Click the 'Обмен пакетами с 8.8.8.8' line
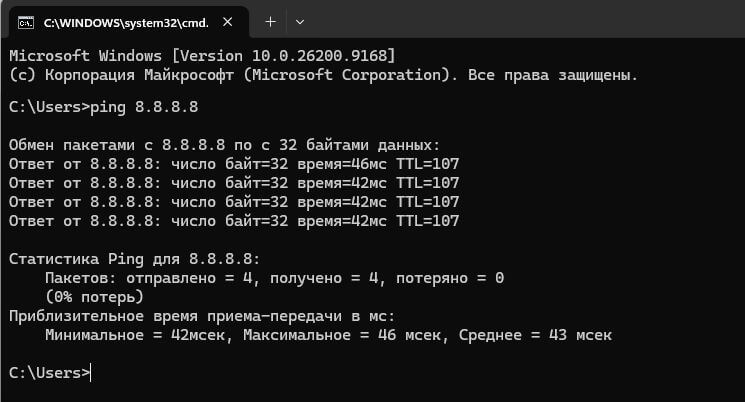Screen dimensions: 745x402 click(224, 145)
